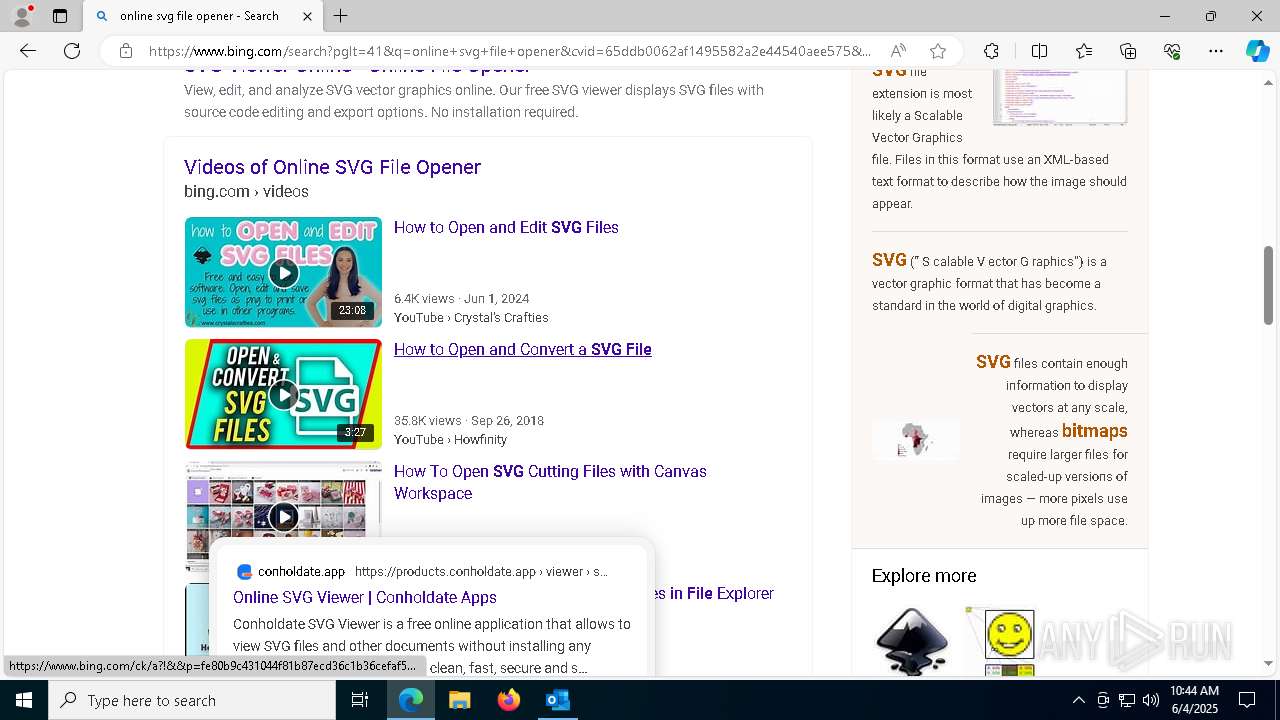This screenshot has height=720, width=1280.
Task: Open File Explorer from the taskbar
Action: coord(459,700)
